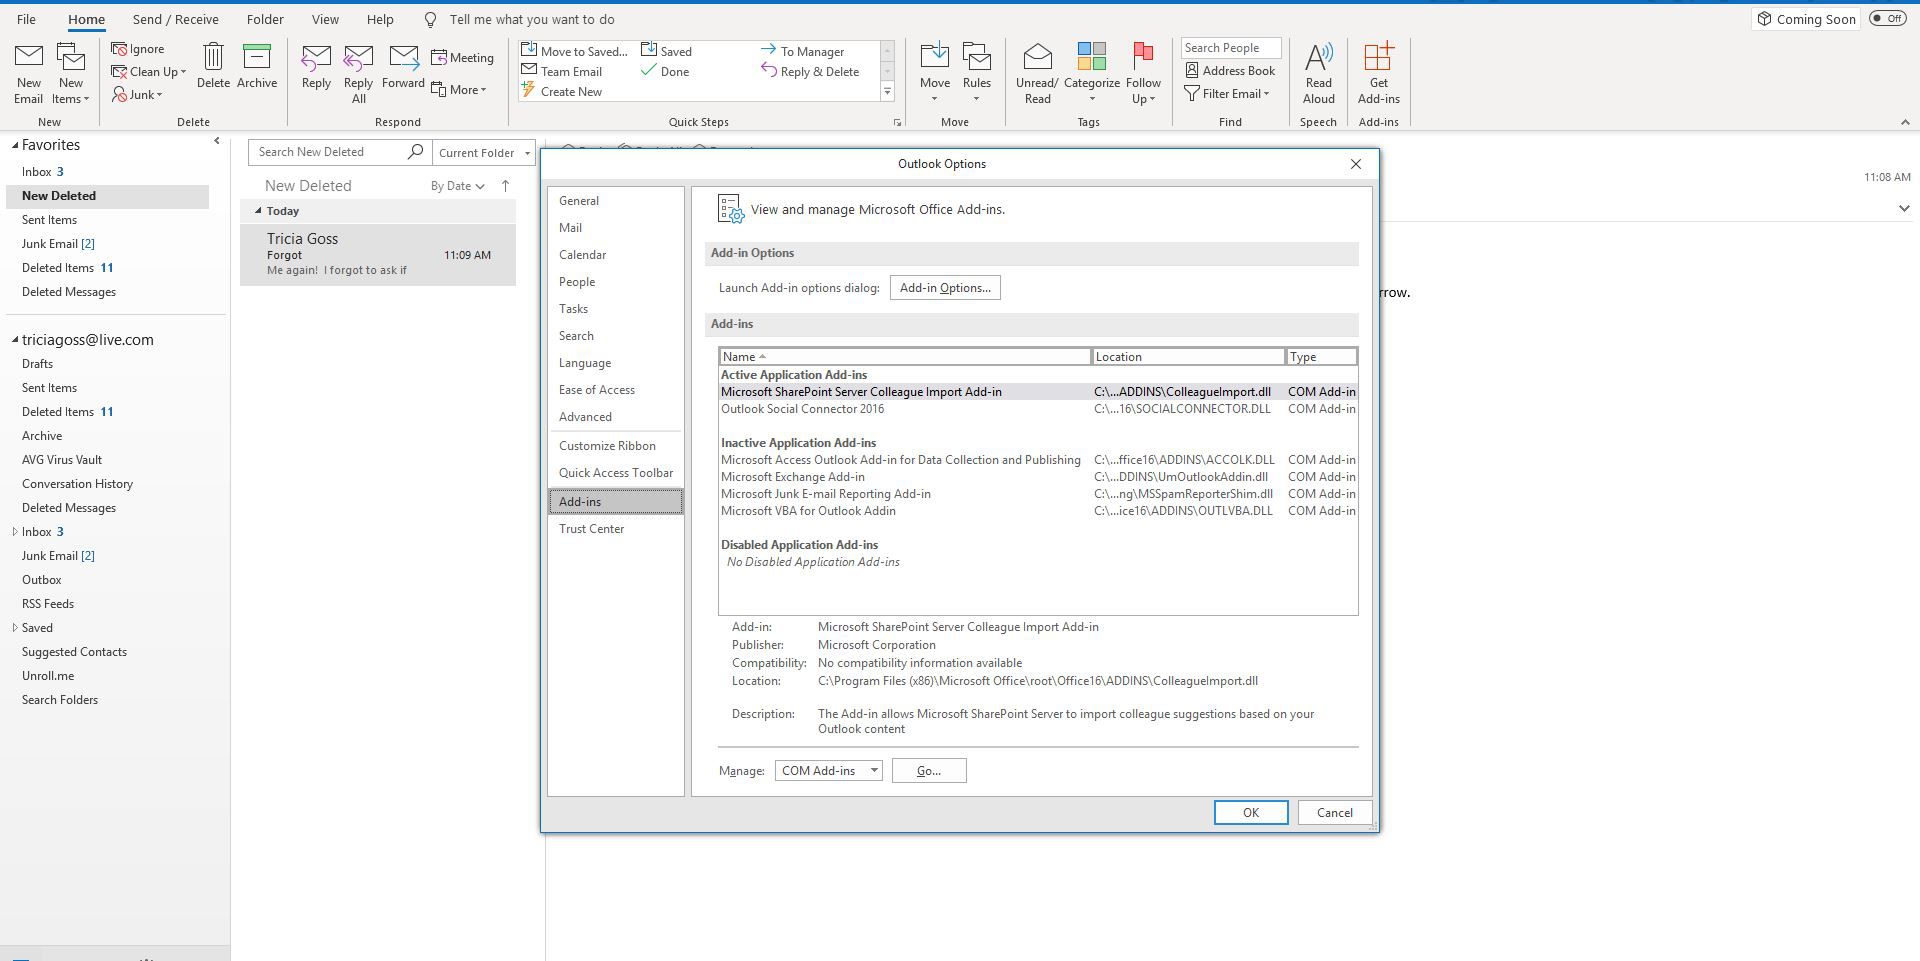This screenshot has width=1920, height=961.
Task: Click the Go... button
Action: click(929, 771)
